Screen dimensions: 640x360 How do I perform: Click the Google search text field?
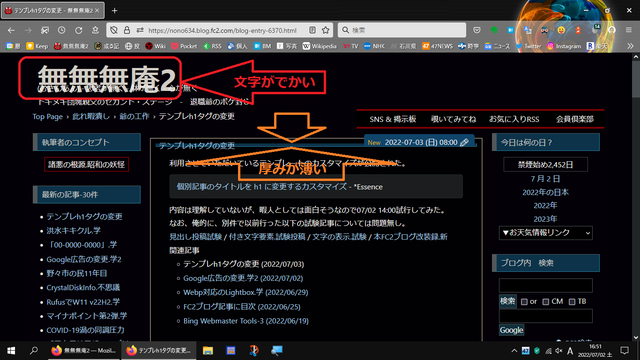click(546, 316)
